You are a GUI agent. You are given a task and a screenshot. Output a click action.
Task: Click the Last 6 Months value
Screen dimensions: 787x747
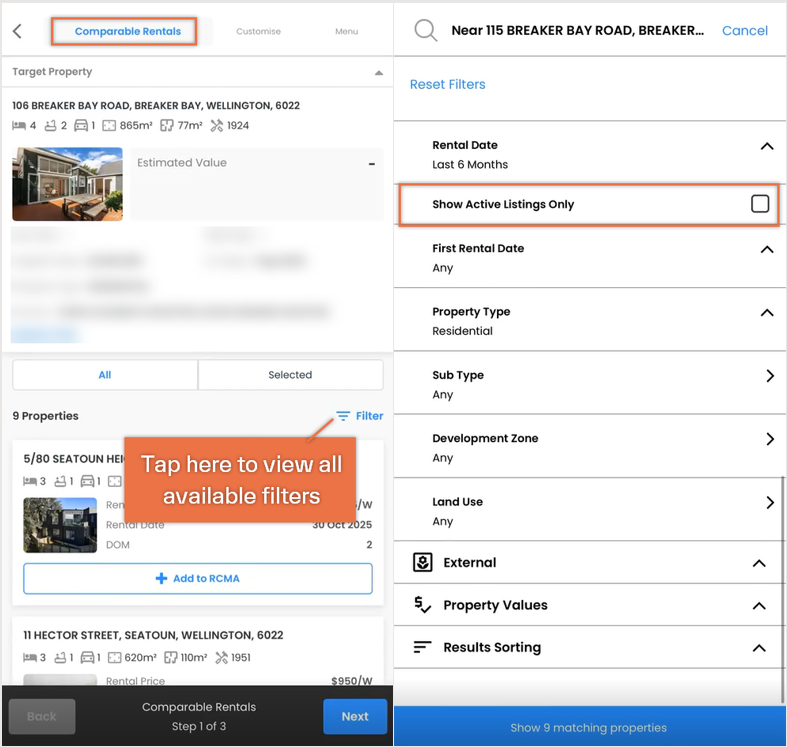(x=470, y=165)
